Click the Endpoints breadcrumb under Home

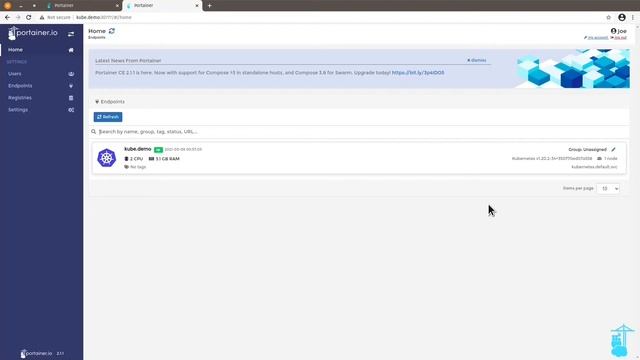pyautogui.click(x=97, y=38)
